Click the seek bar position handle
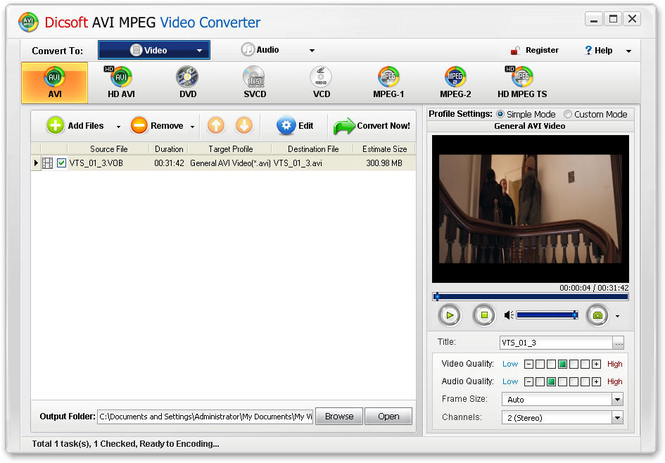The height and width of the screenshot is (463, 665). click(437, 297)
